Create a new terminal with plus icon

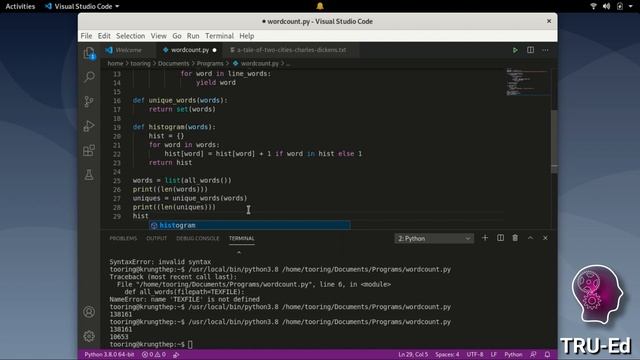tap(485, 238)
